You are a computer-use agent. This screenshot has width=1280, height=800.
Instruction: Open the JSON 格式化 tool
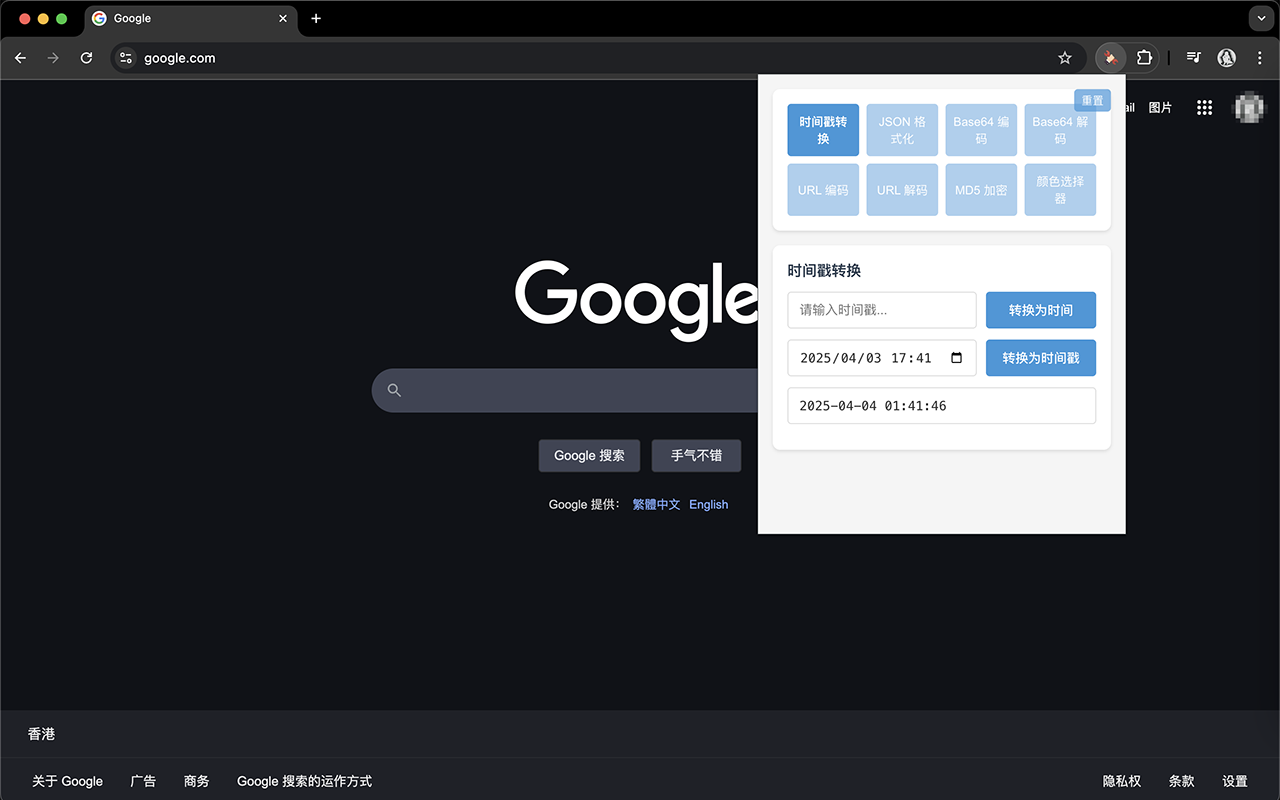click(x=901, y=129)
